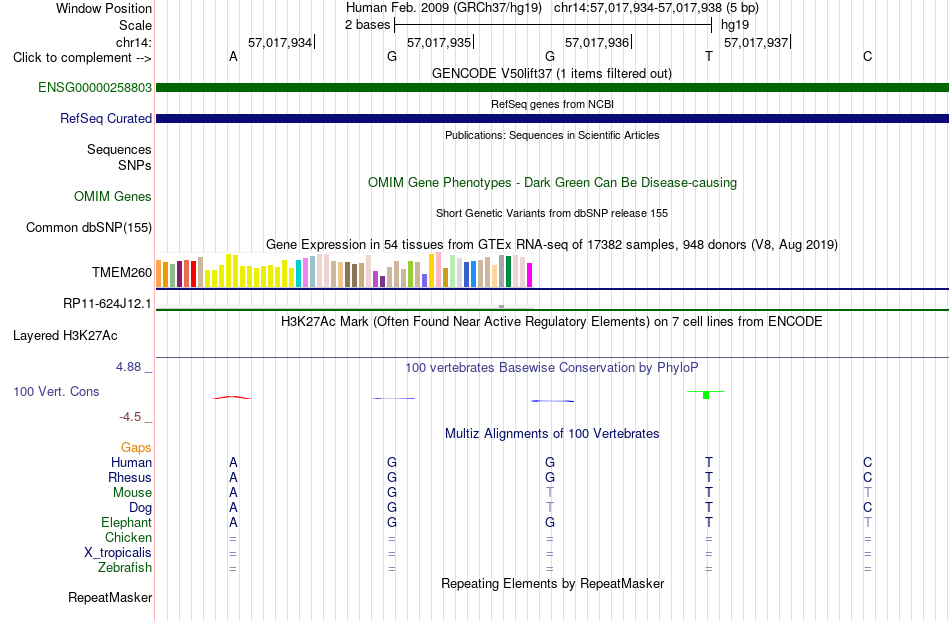Screen dimensions: 950x621
Task: Click the Dog species row label
Action: 141,508
